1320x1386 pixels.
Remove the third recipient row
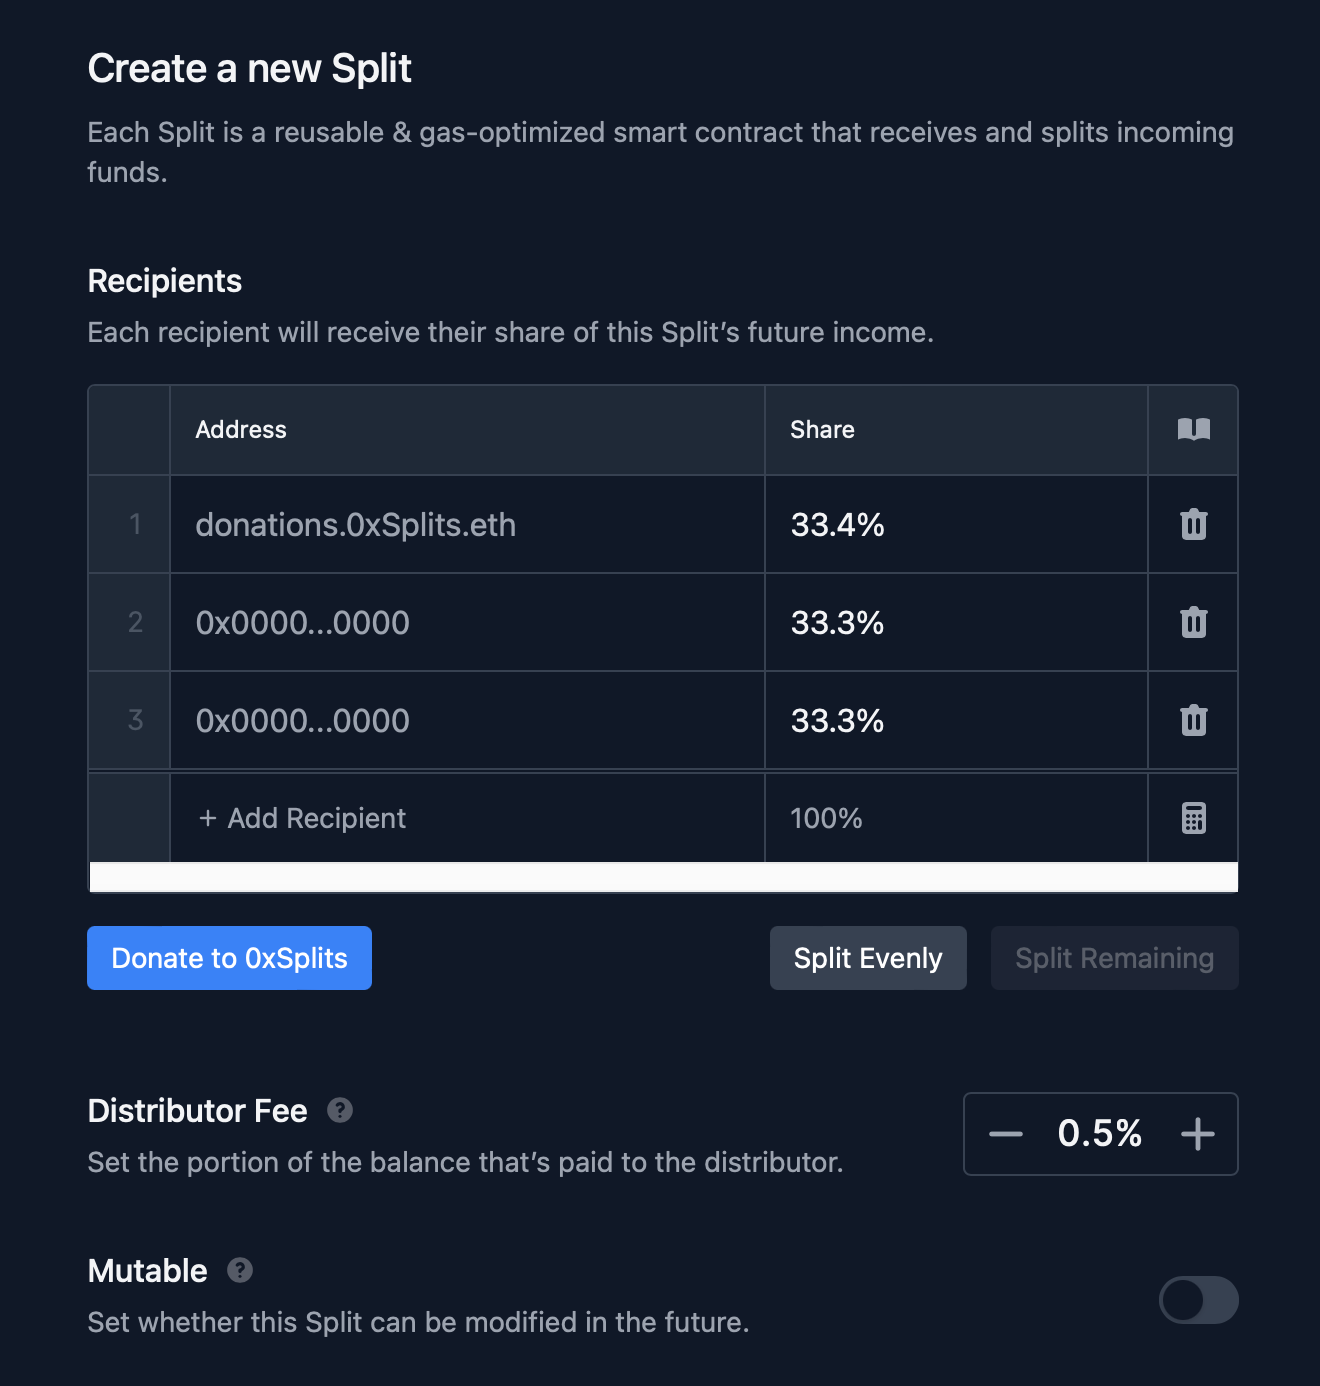pos(1193,720)
